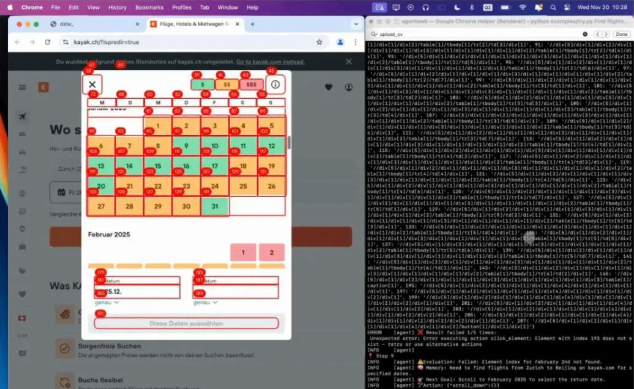Pick January 15 in the calendar
This screenshot has height=389, width=634.
pyautogui.click(x=158, y=166)
